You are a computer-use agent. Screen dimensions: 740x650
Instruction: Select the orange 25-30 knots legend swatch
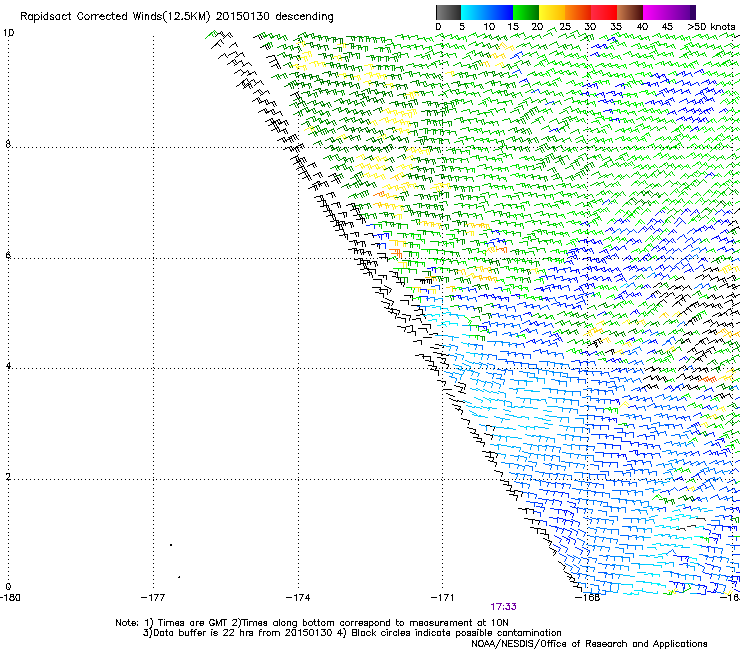point(578,12)
